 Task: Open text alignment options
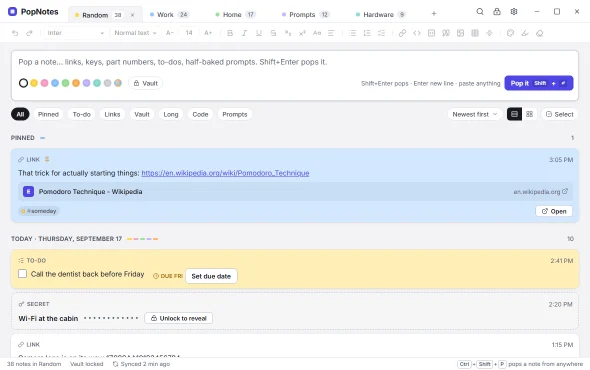331,33
